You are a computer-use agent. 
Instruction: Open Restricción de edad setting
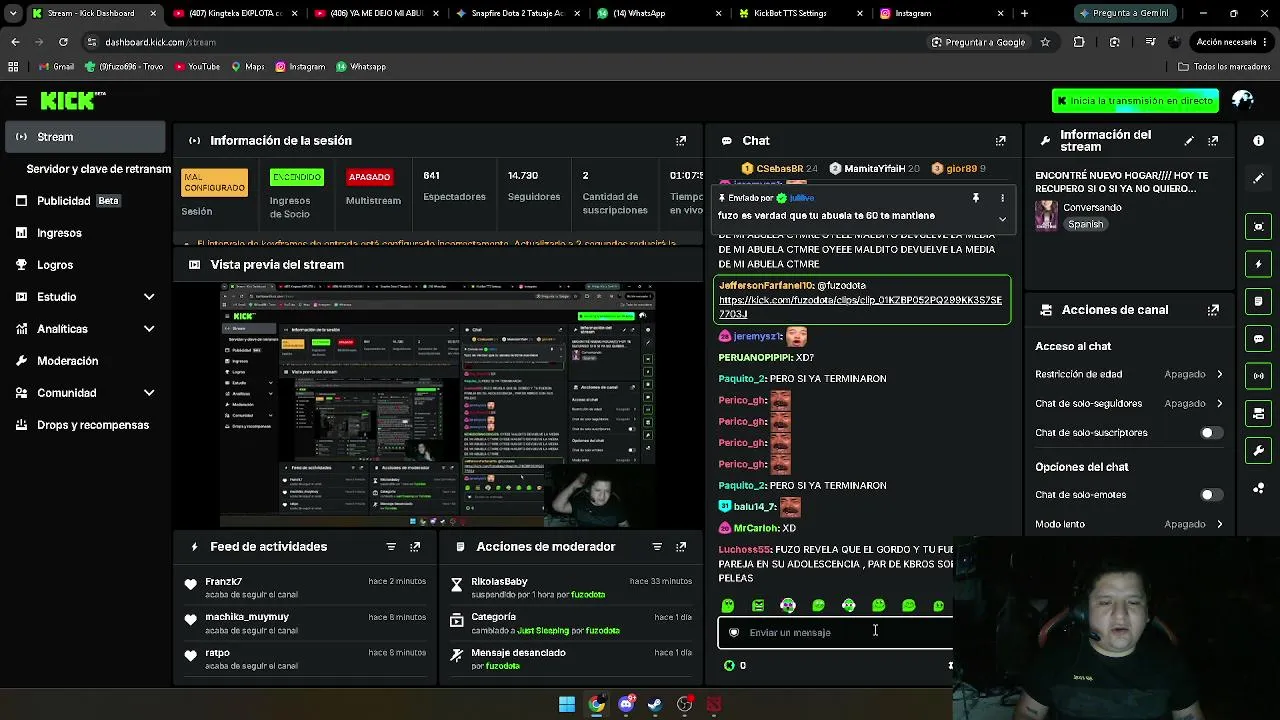point(1129,374)
